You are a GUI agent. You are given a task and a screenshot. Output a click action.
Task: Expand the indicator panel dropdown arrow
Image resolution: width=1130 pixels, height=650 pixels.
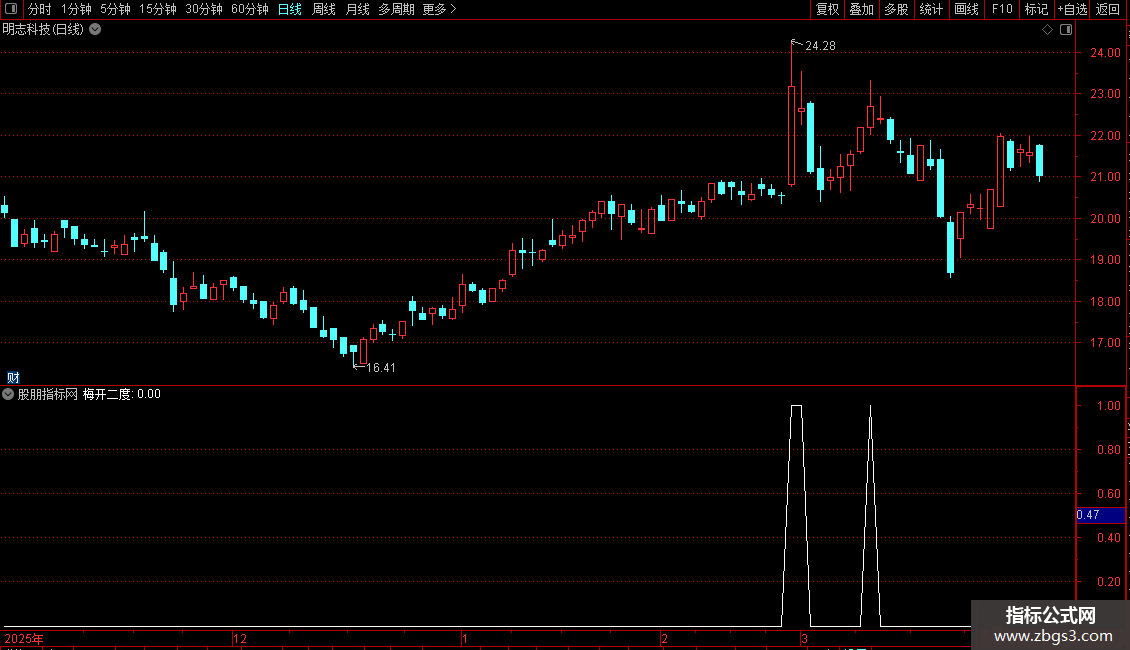[8, 394]
